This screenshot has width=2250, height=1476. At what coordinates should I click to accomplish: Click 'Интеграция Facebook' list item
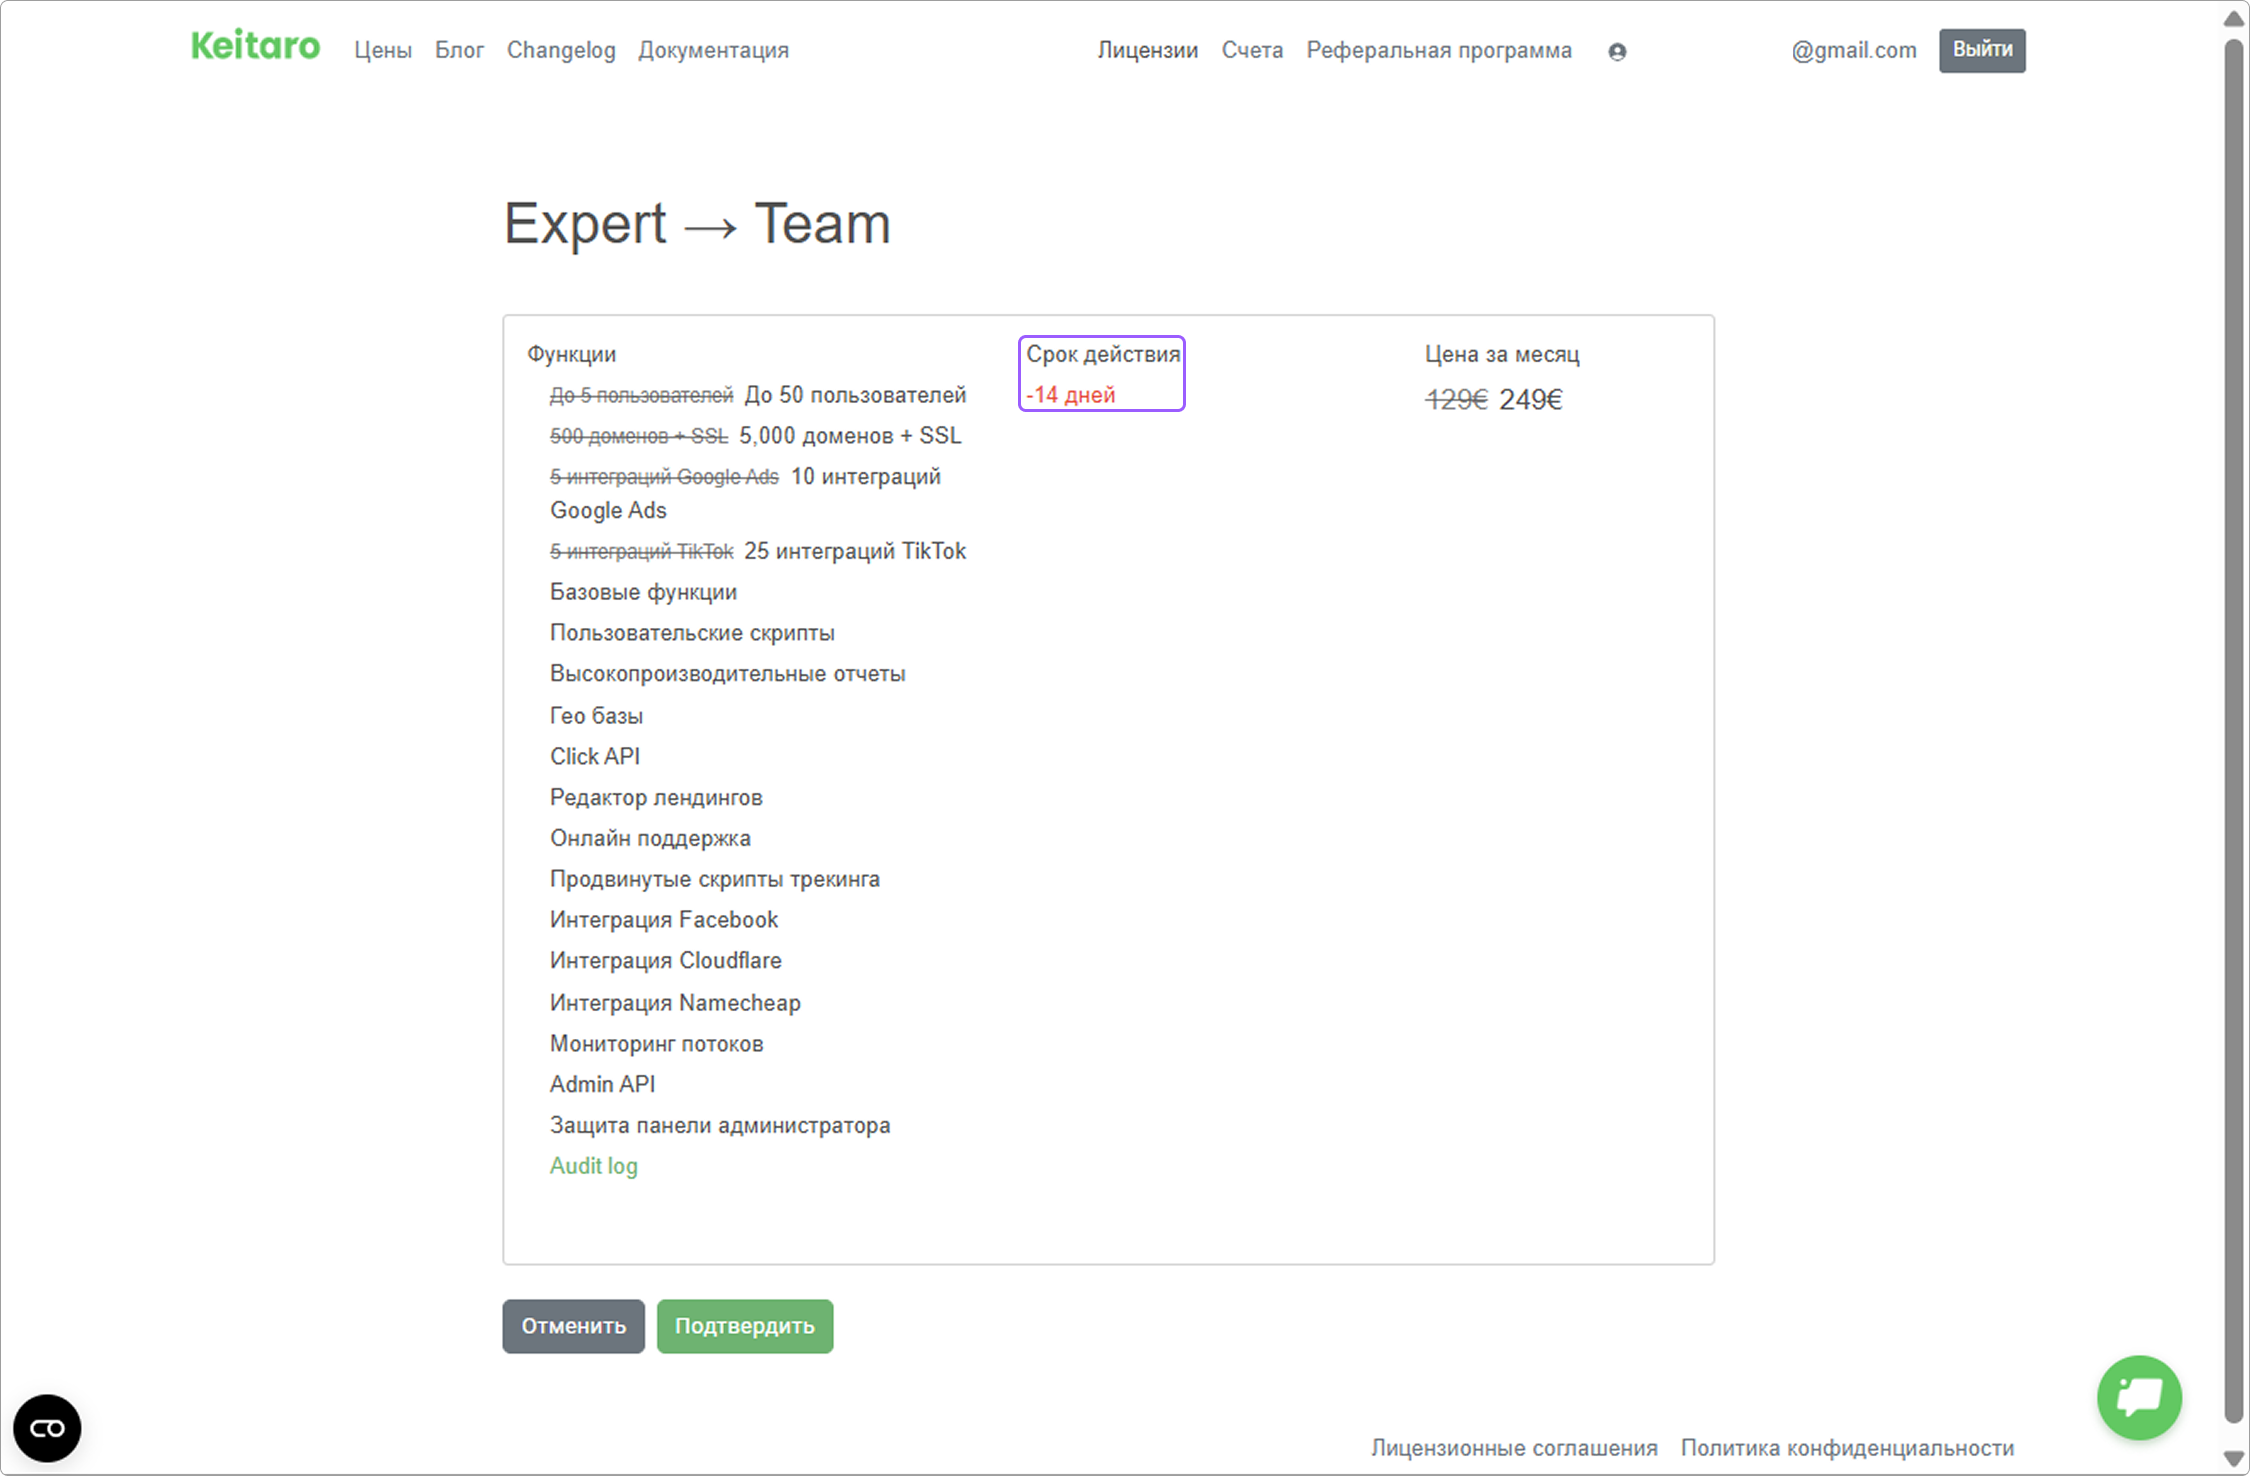tap(664, 920)
